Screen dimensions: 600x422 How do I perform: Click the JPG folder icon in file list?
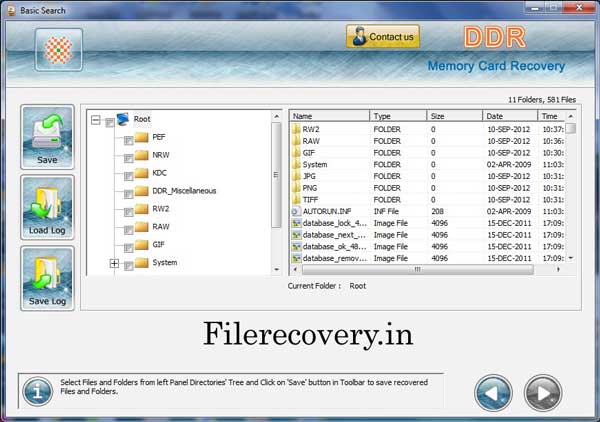point(296,176)
